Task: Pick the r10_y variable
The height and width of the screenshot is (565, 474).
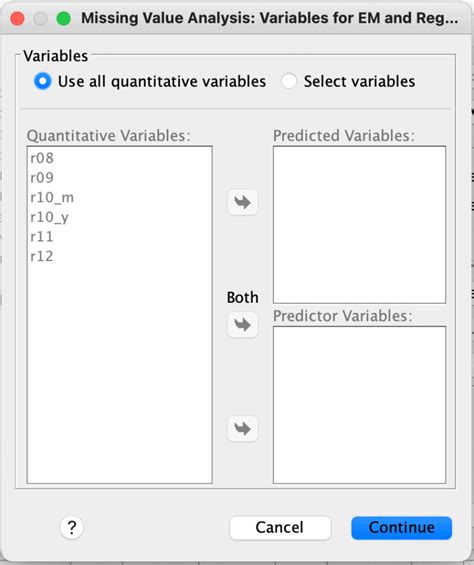Action: pyautogui.click(x=49, y=217)
